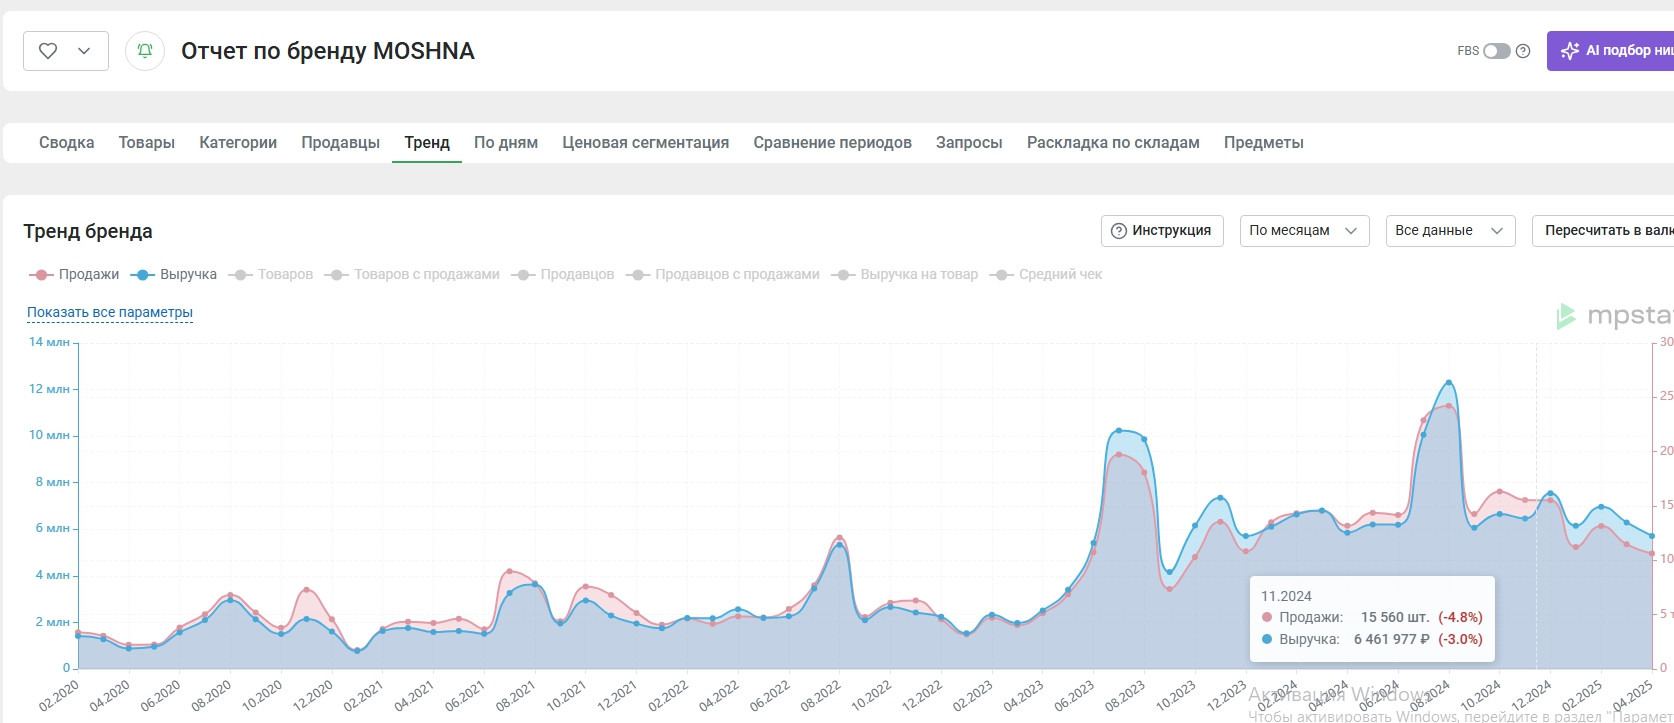Toggle the Продажи series in the legend
This screenshot has height=723, width=1674.
click(x=75, y=275)
